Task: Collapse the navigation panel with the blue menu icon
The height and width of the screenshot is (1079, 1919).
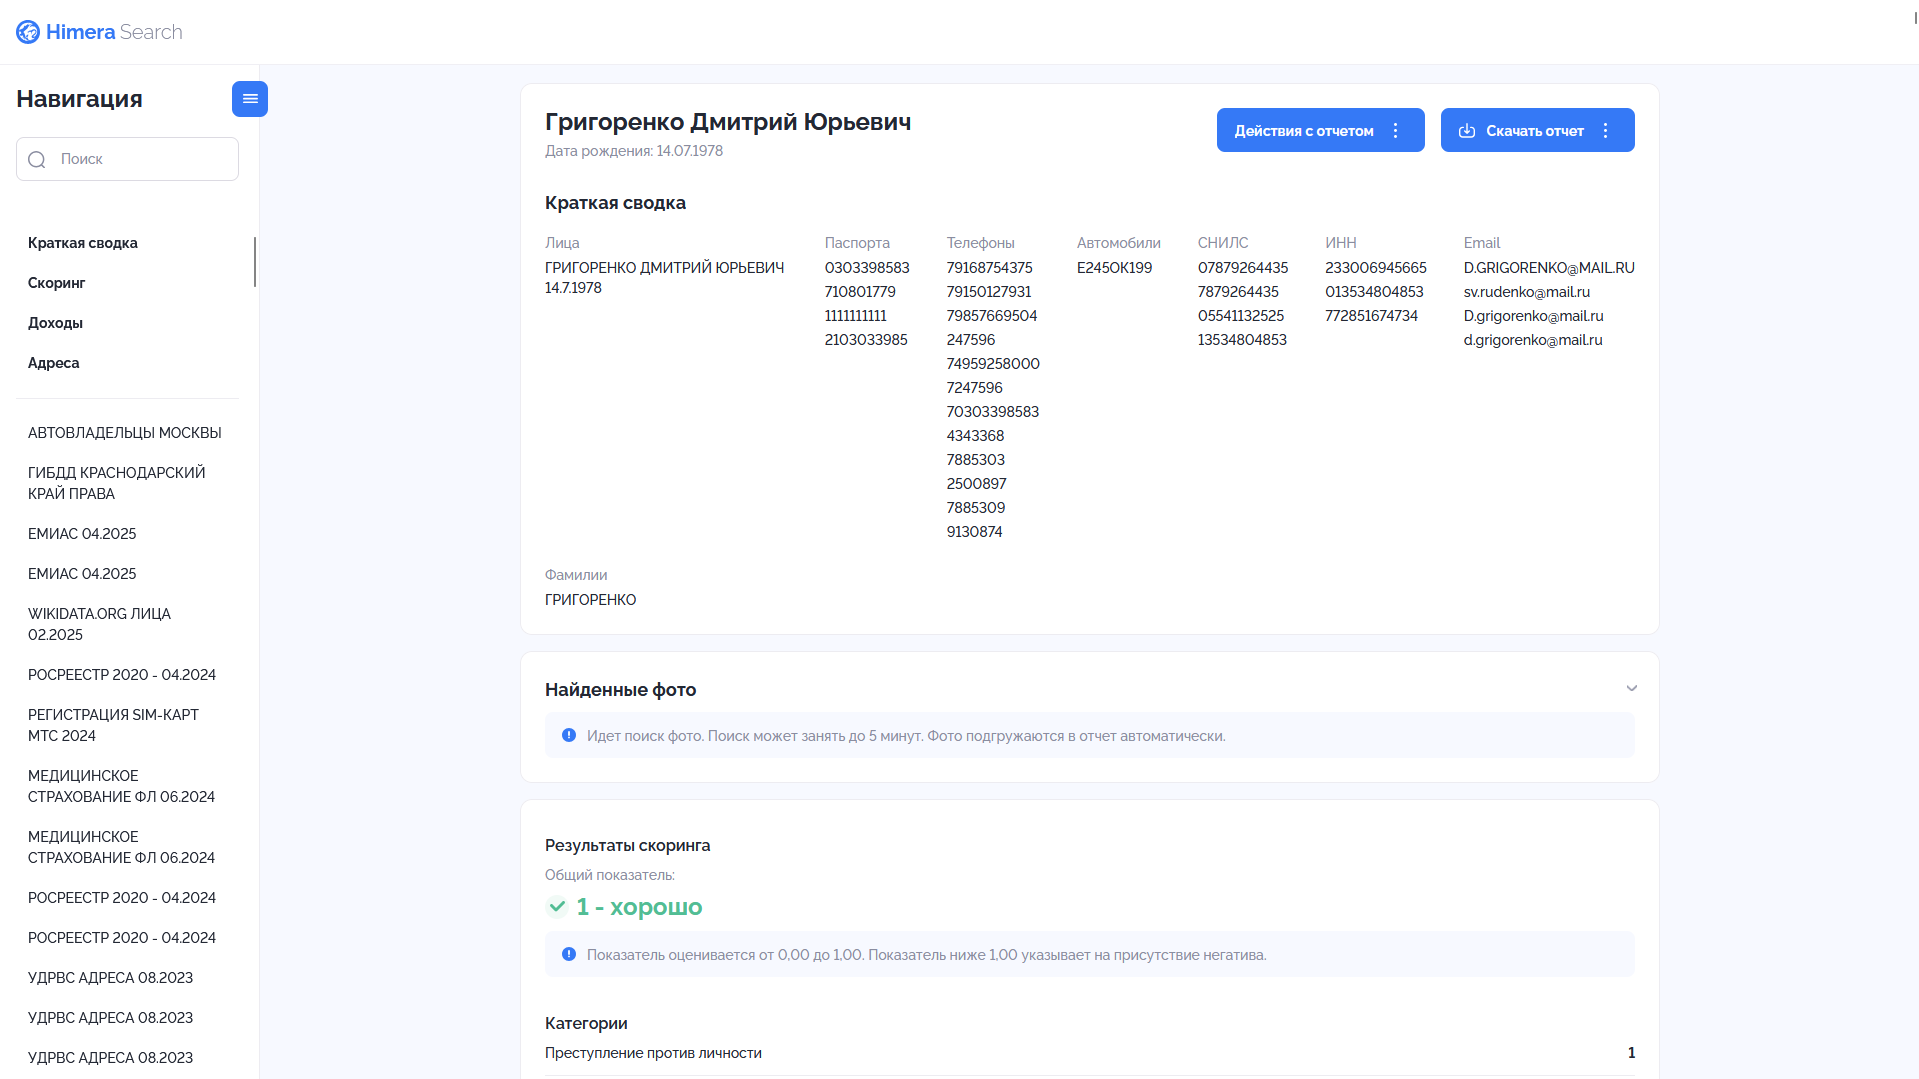Action: point(250,99)
